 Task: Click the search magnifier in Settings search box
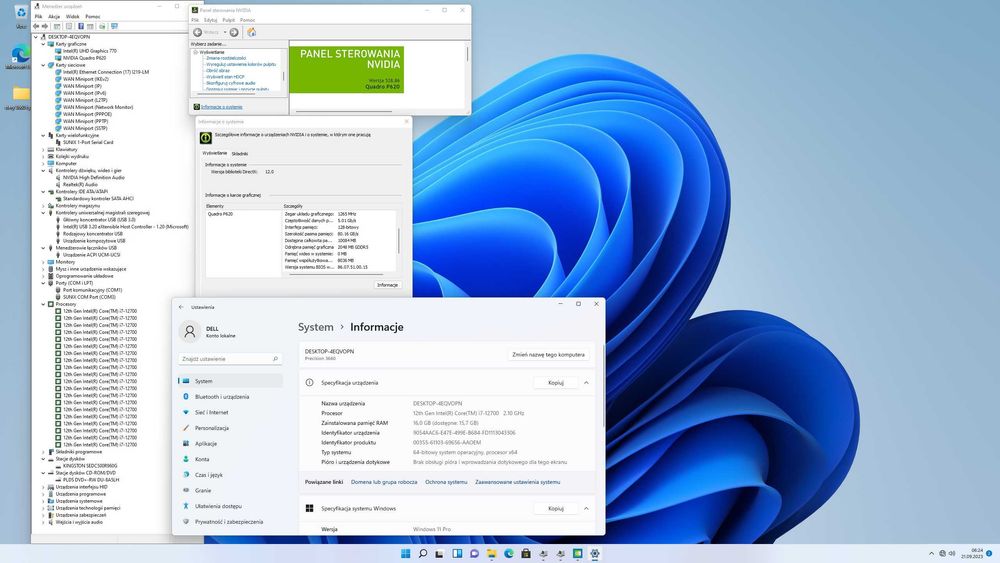click(276, 359)
